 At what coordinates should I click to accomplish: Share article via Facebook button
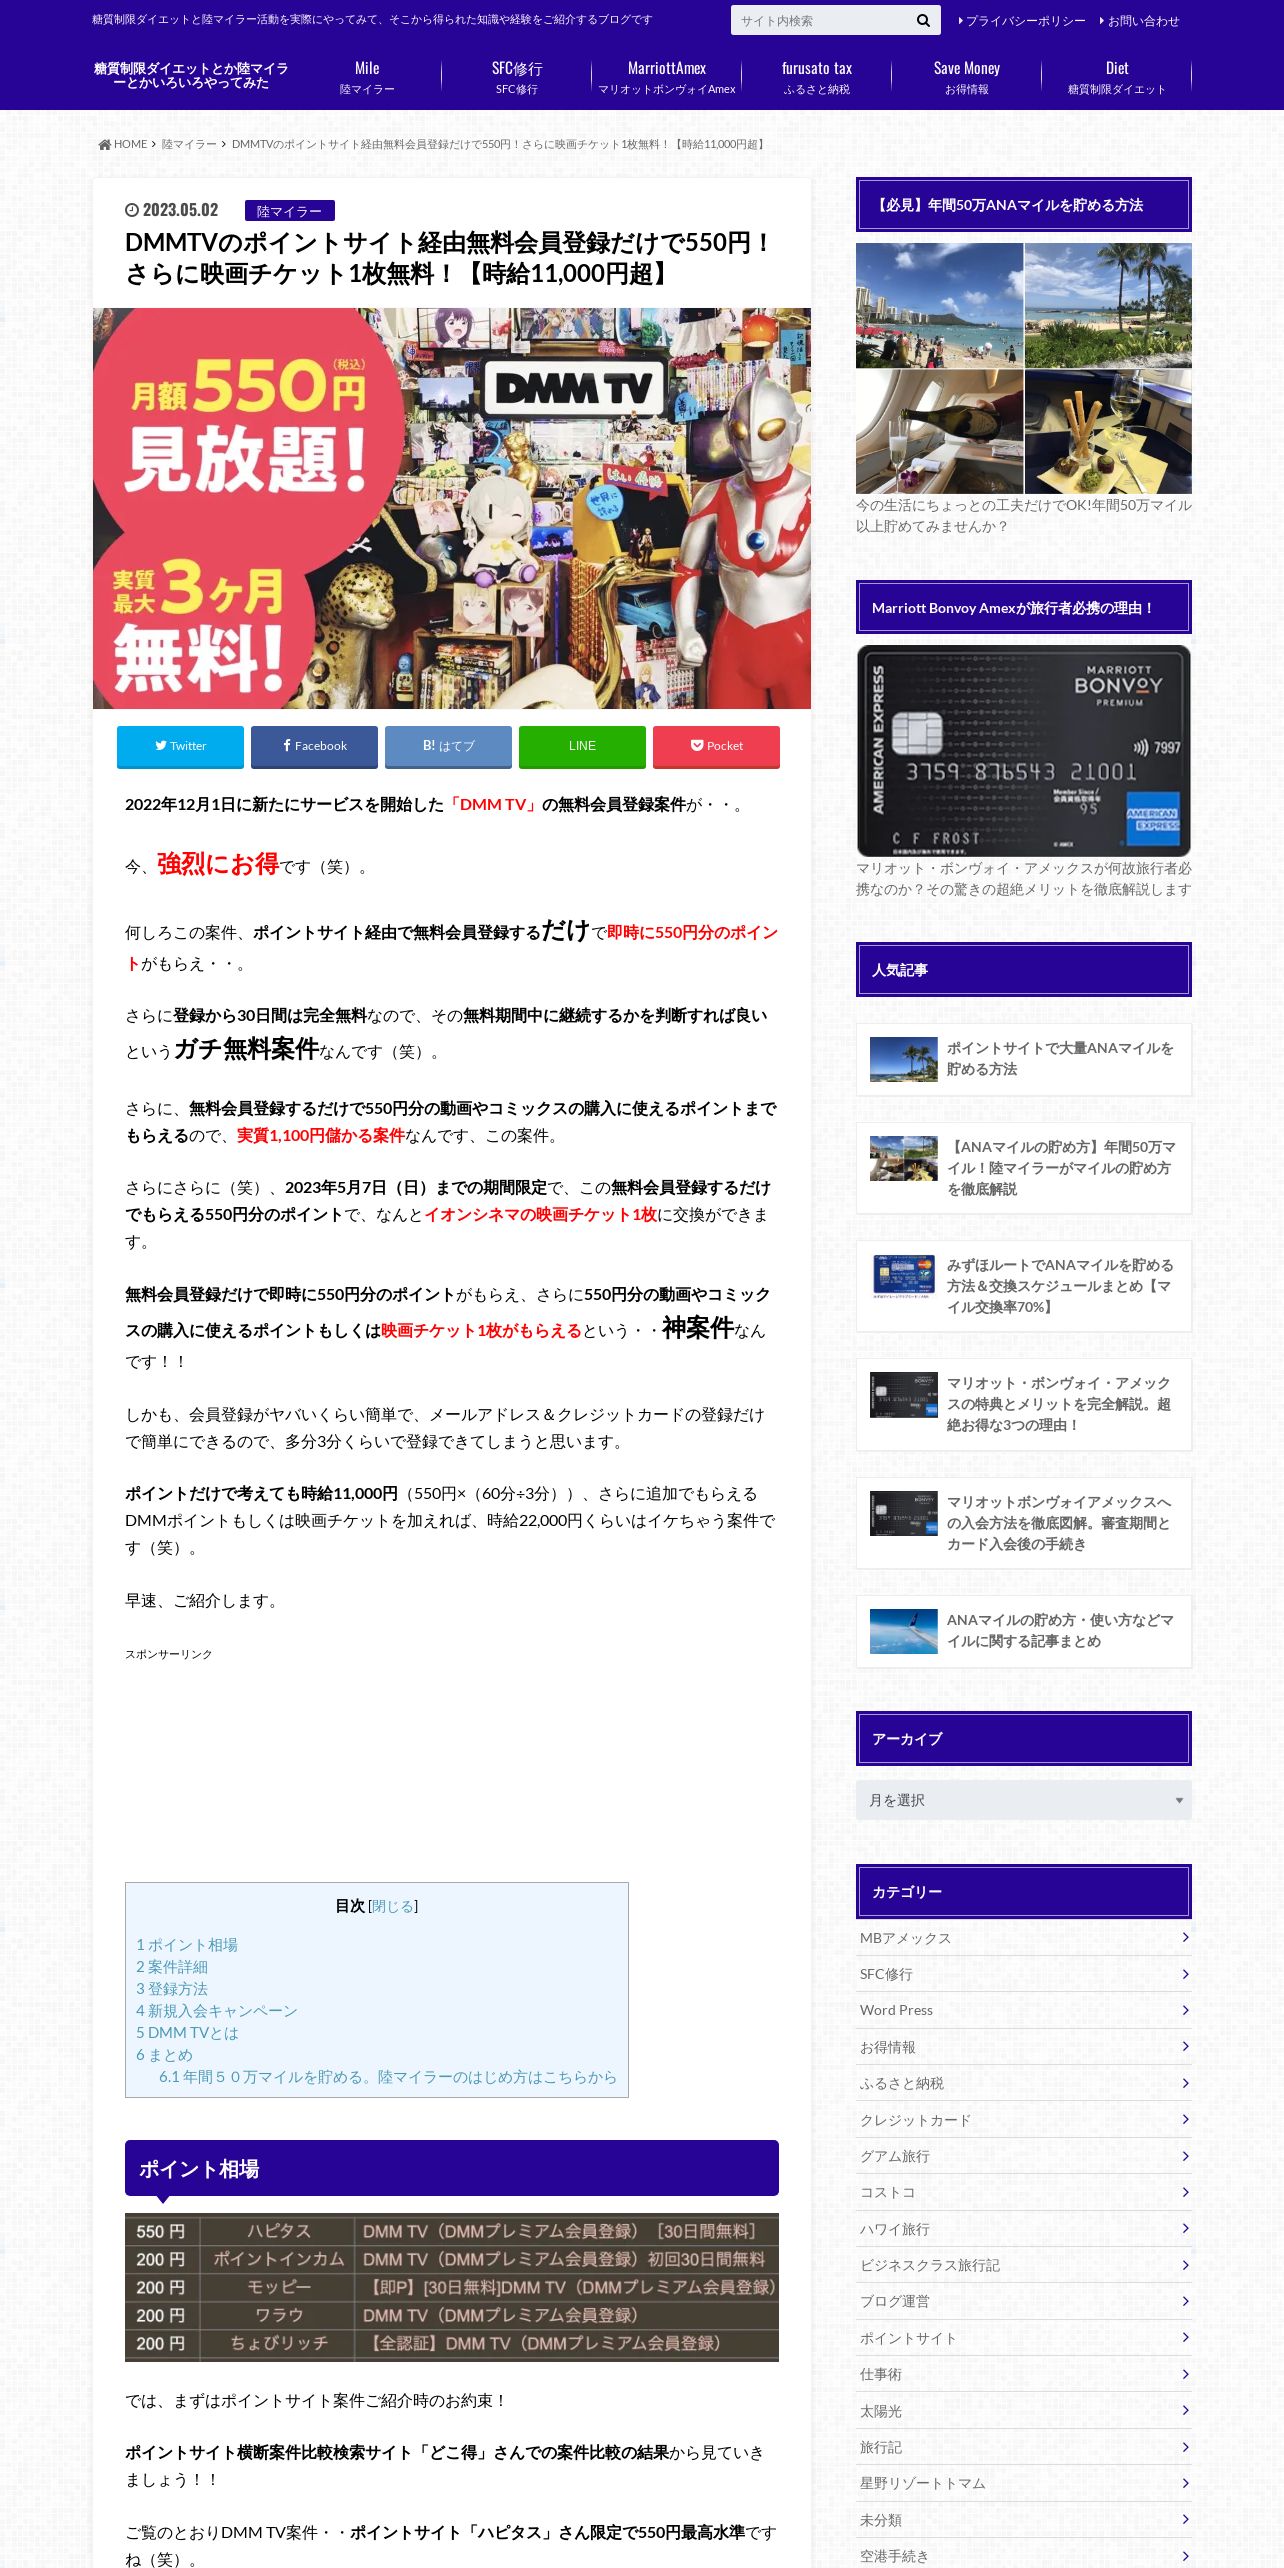click(x=314, y=746)
